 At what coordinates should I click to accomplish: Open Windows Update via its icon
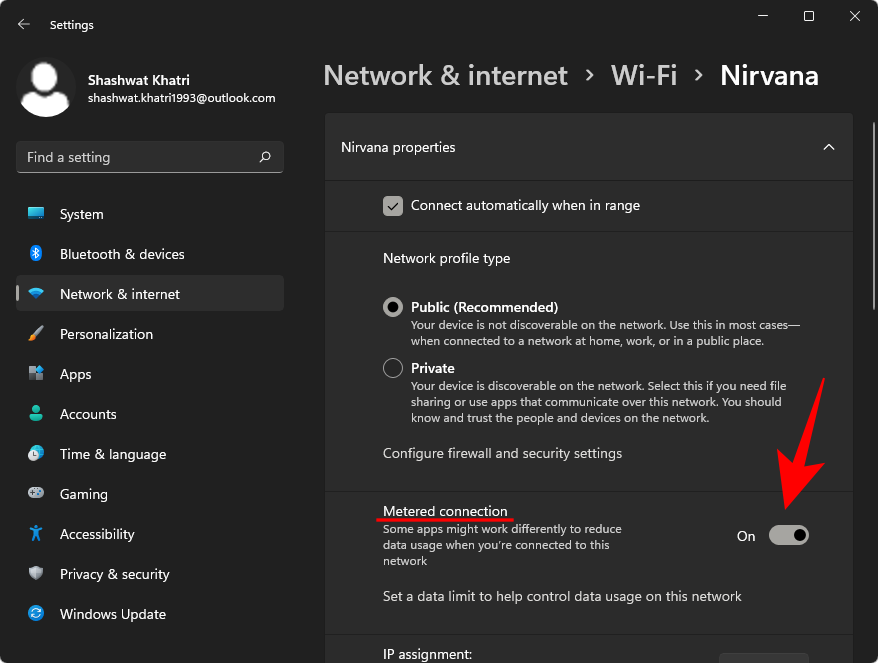click(36, 614)
